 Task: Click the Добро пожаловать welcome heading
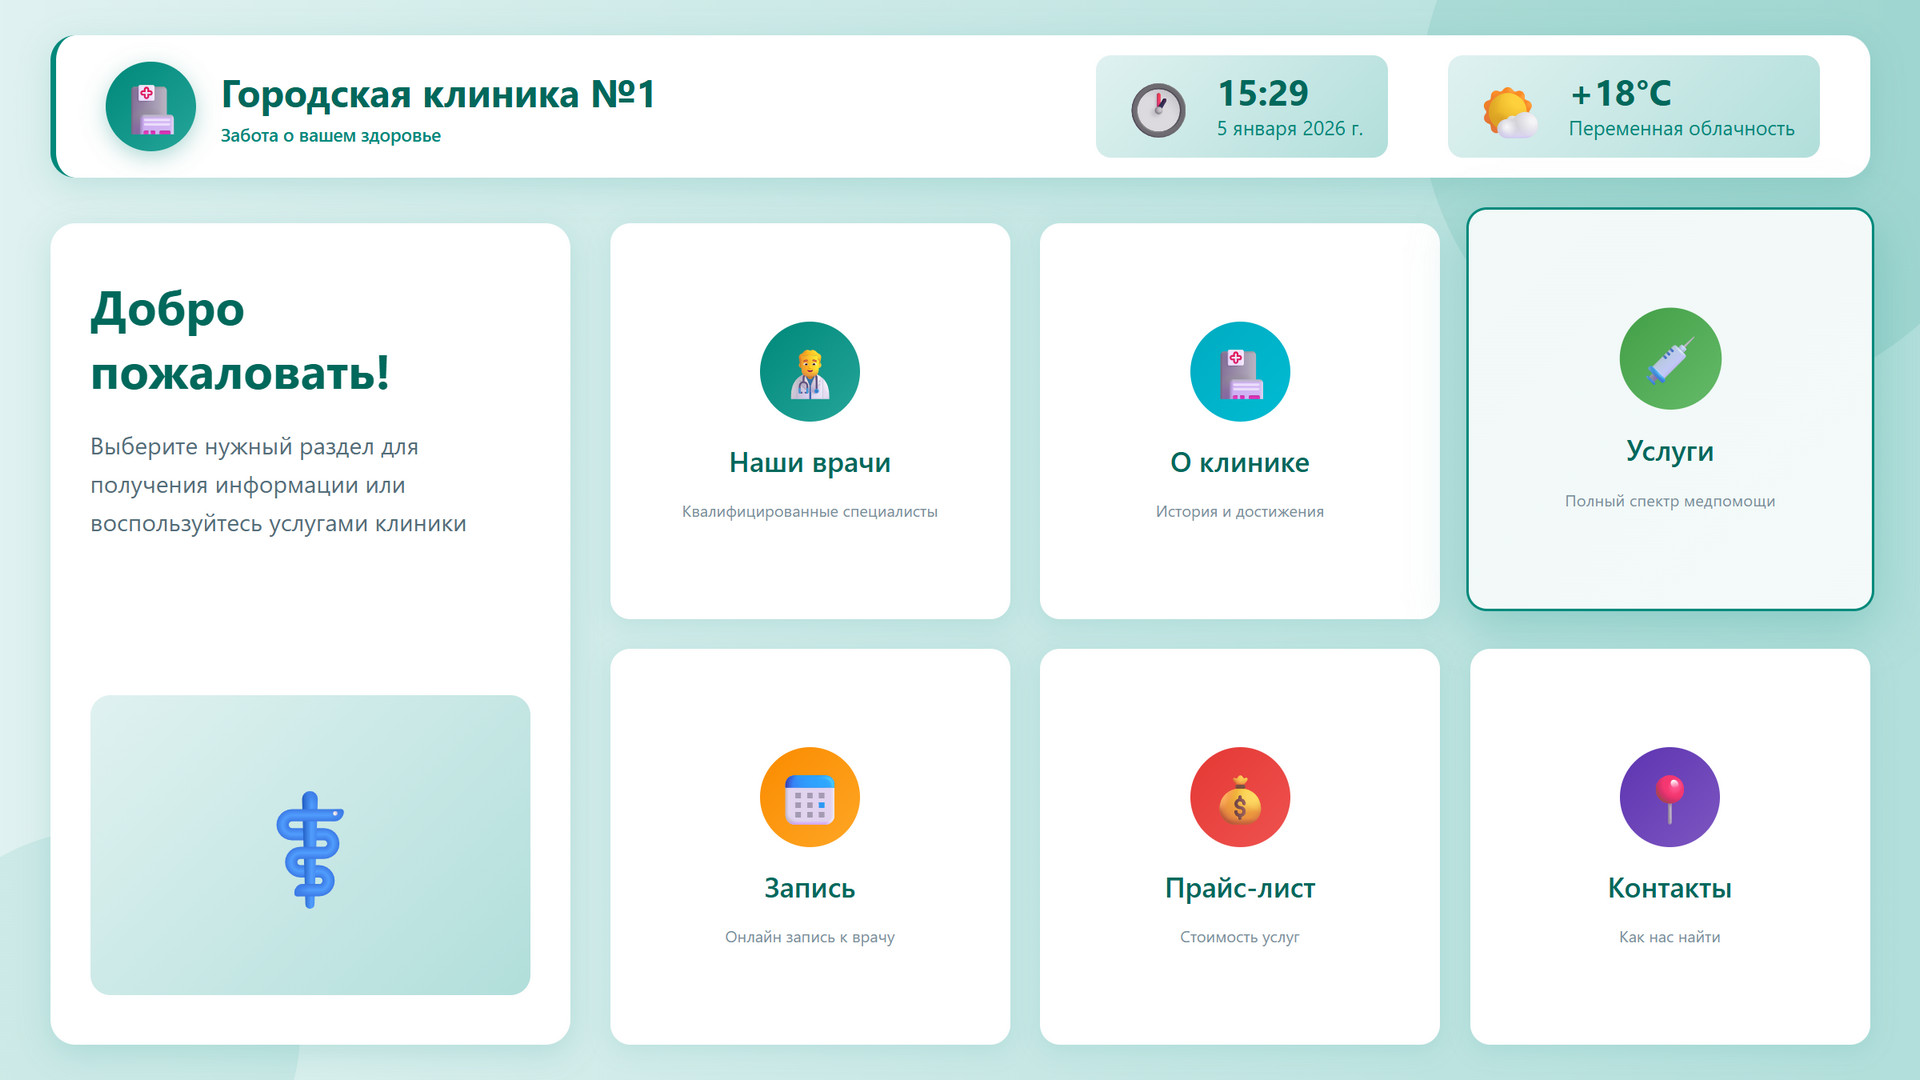click(x=240, y=340)
